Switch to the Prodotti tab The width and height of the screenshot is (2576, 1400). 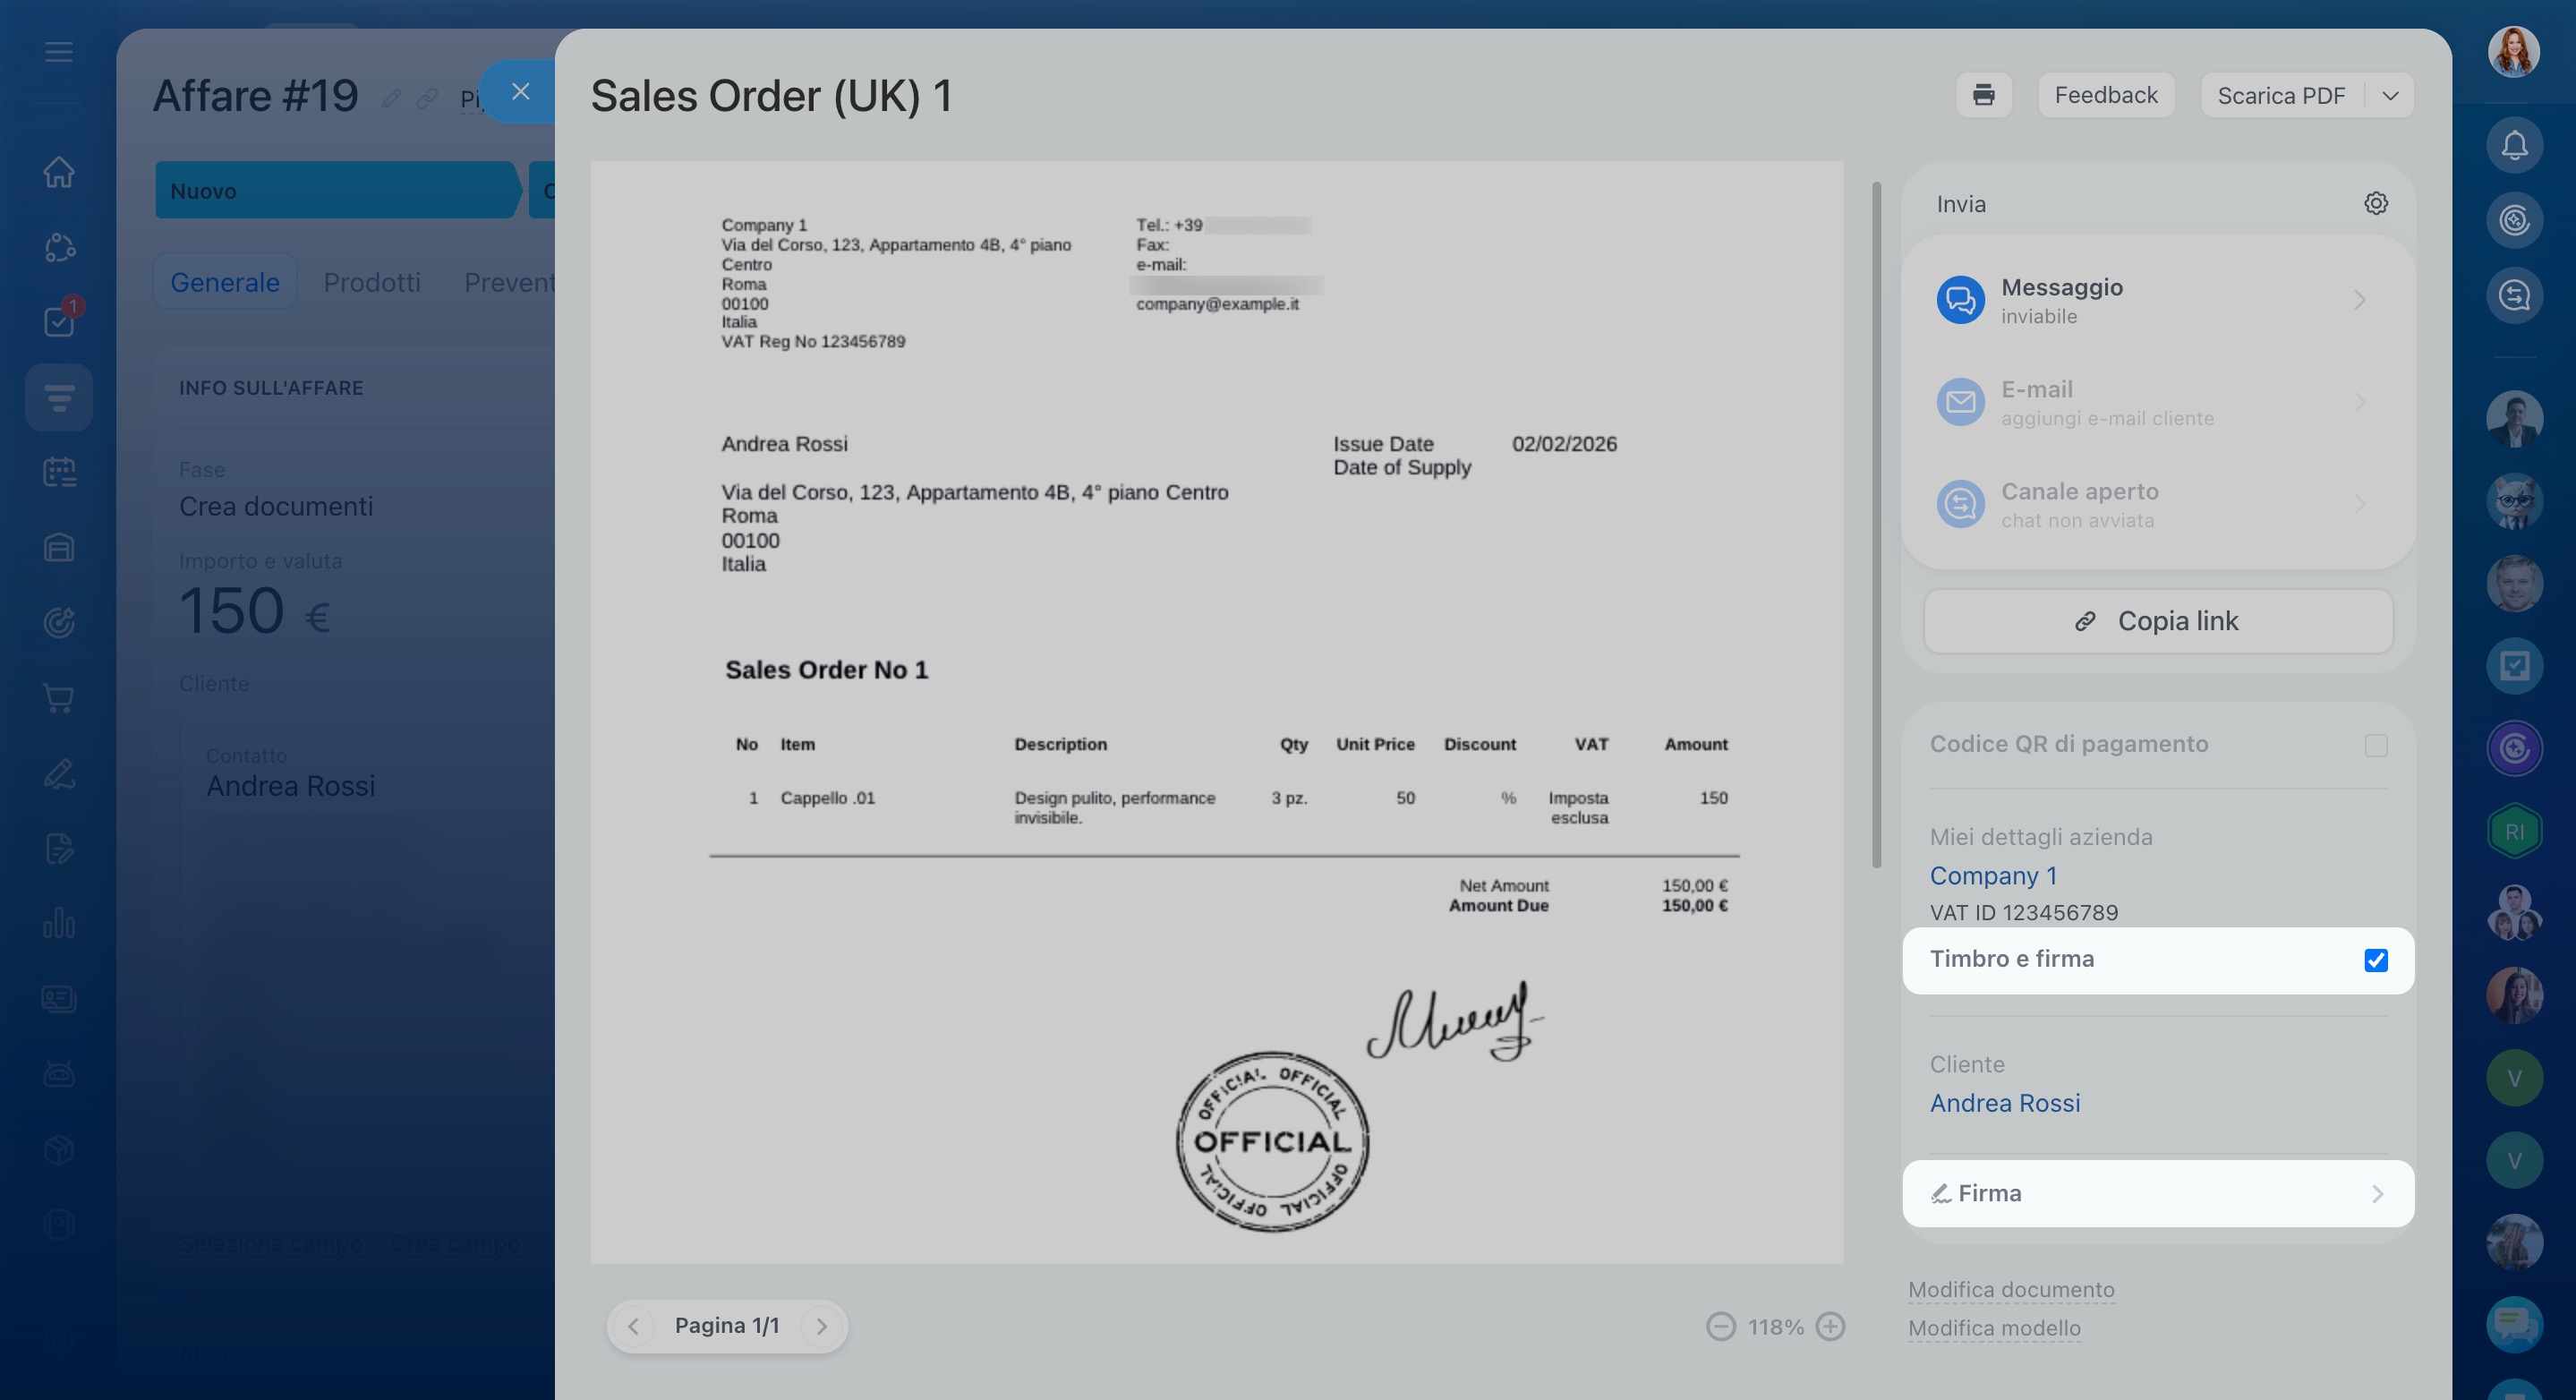pyautogui.click(x=371, y=283)
